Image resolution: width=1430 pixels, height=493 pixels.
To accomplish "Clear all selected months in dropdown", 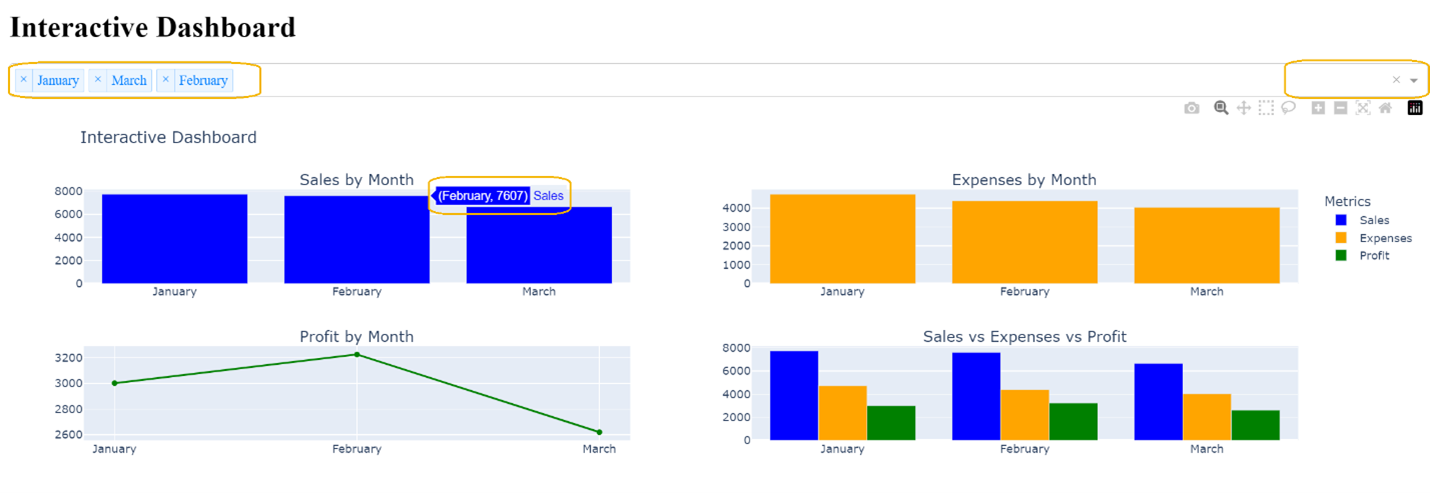I will tap(1396, 80).
